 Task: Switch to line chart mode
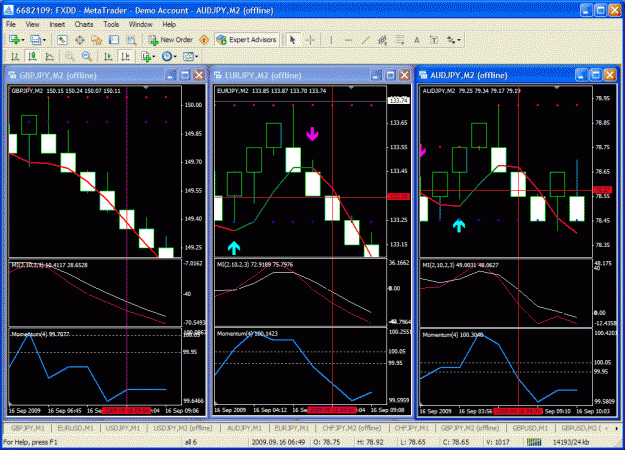pos(49,57)
